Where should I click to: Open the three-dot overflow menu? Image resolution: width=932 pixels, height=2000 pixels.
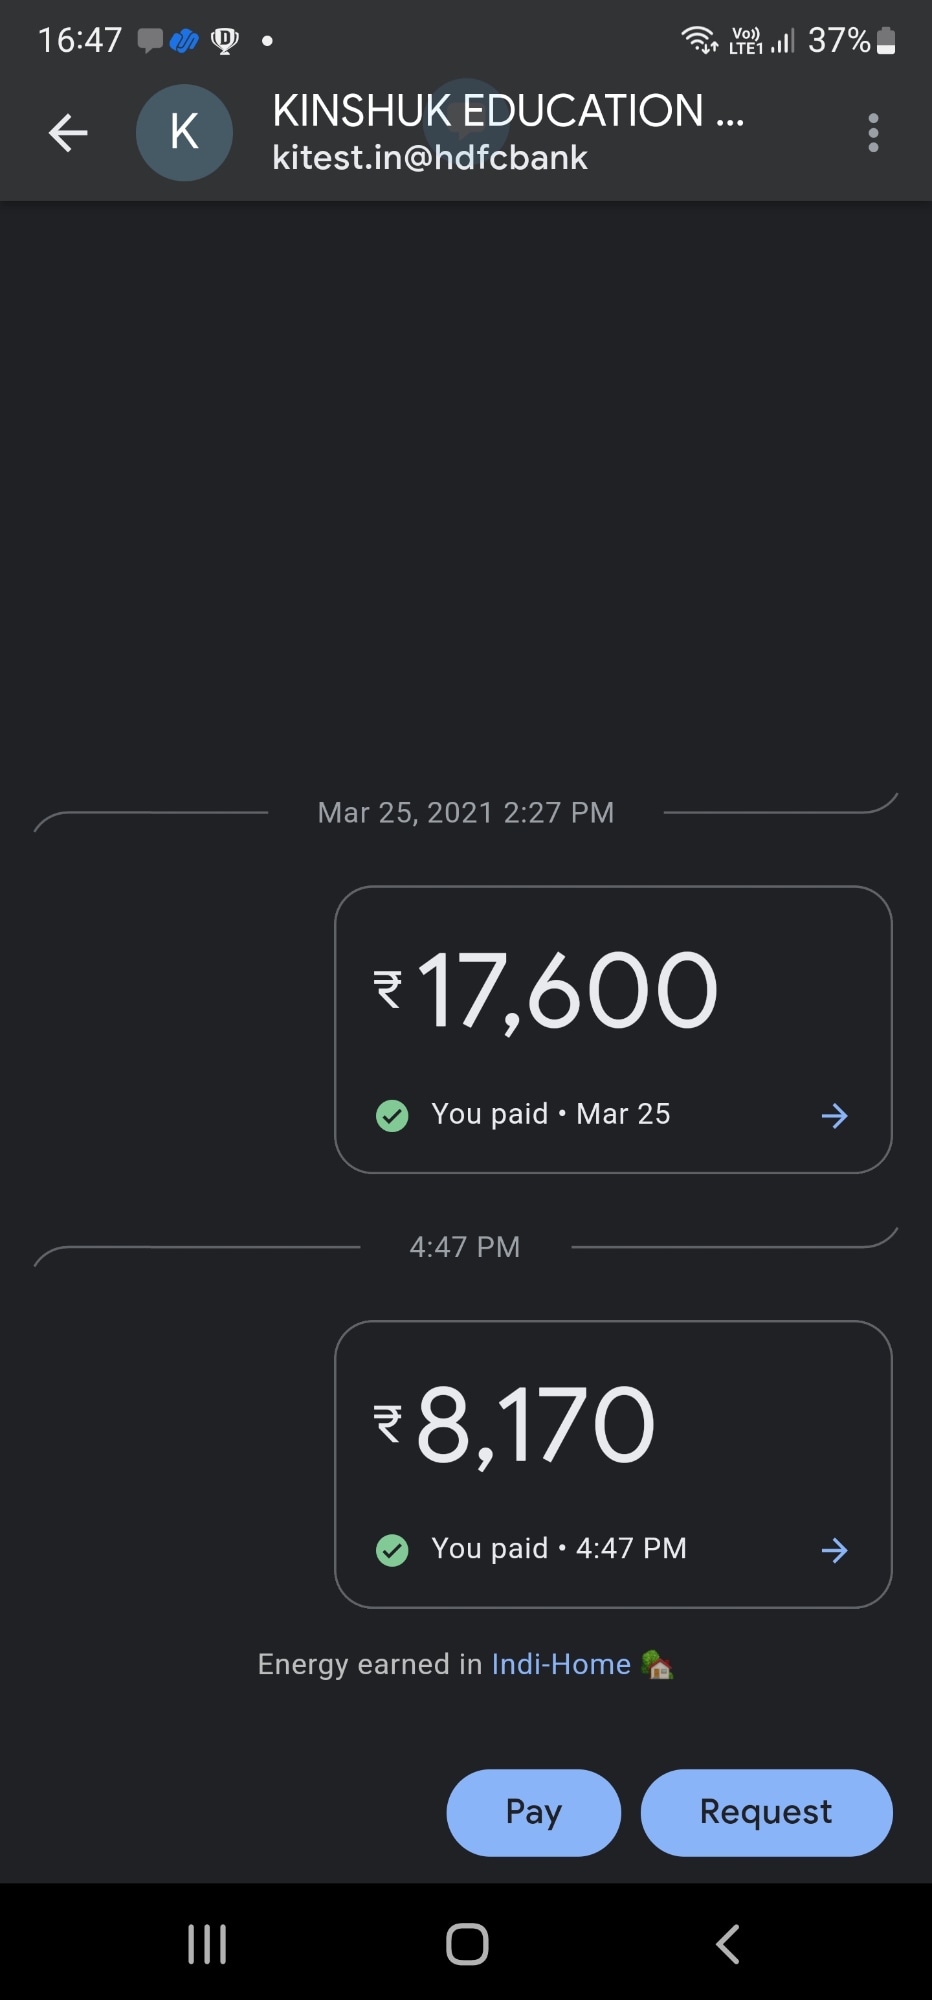click(873, 133)
